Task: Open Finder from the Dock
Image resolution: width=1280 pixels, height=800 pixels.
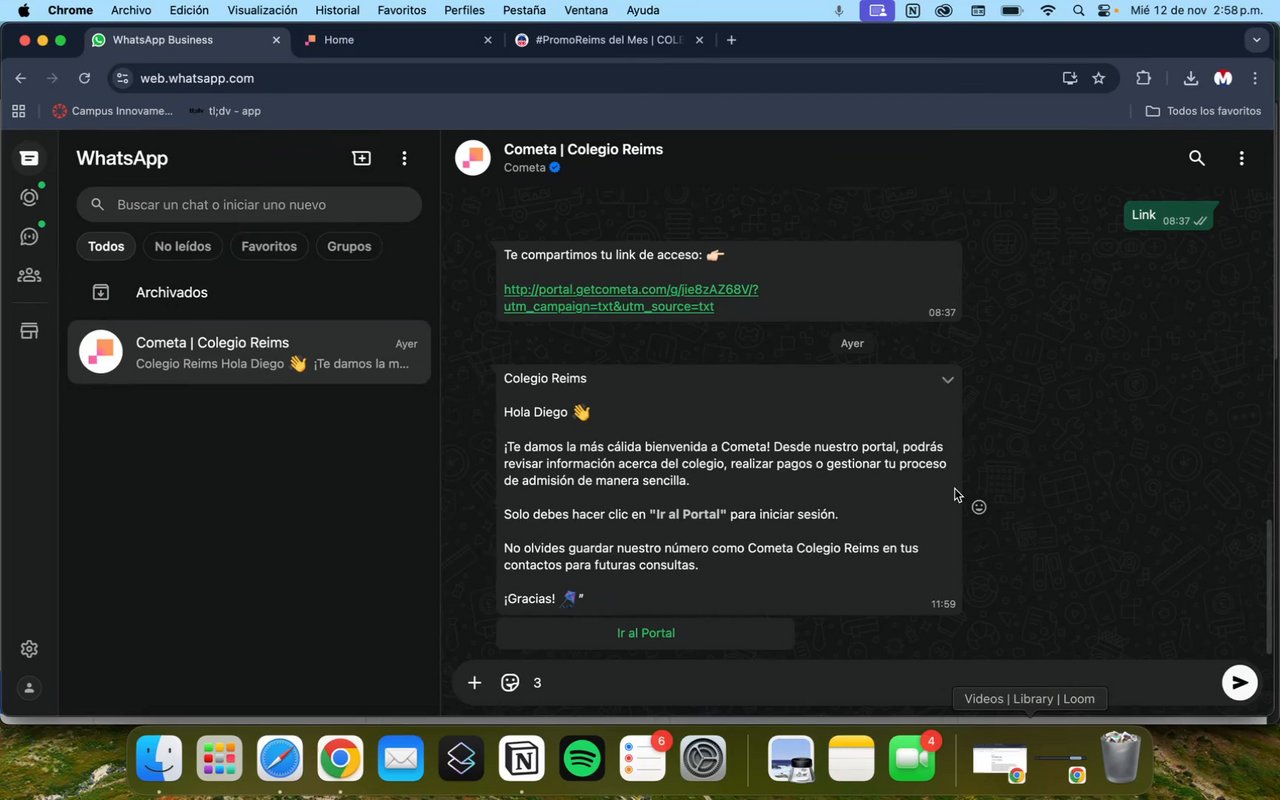Action: (158, 760)
